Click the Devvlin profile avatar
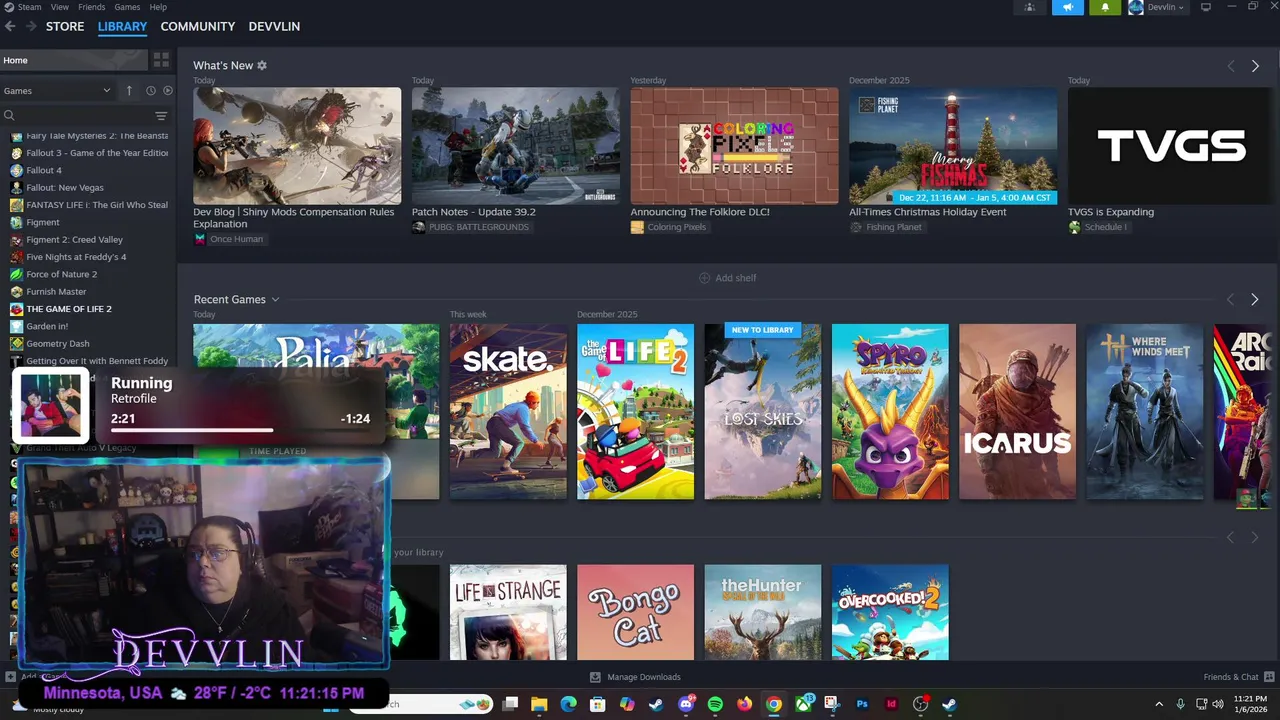This screenshot has height=720, width=1280. click(1136, 7)
